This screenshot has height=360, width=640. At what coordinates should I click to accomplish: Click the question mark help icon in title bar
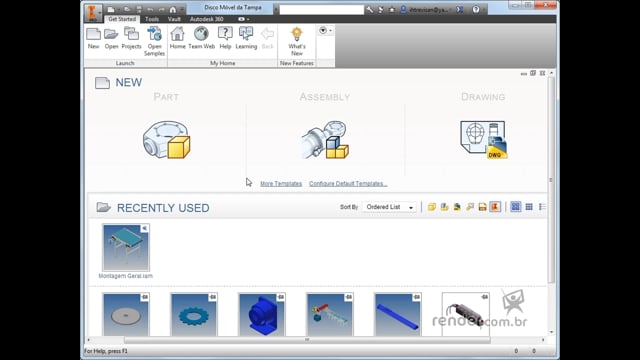[x=476, y=9]
